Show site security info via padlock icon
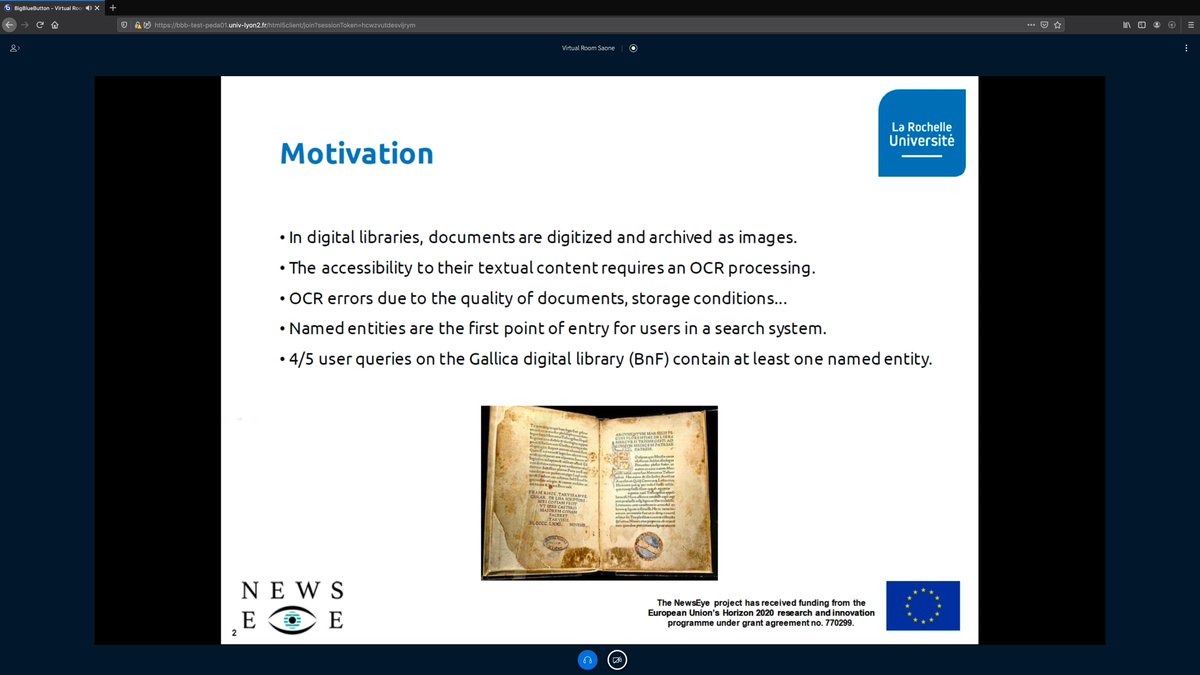1200x675 pixels. click(x=138, y=24)
